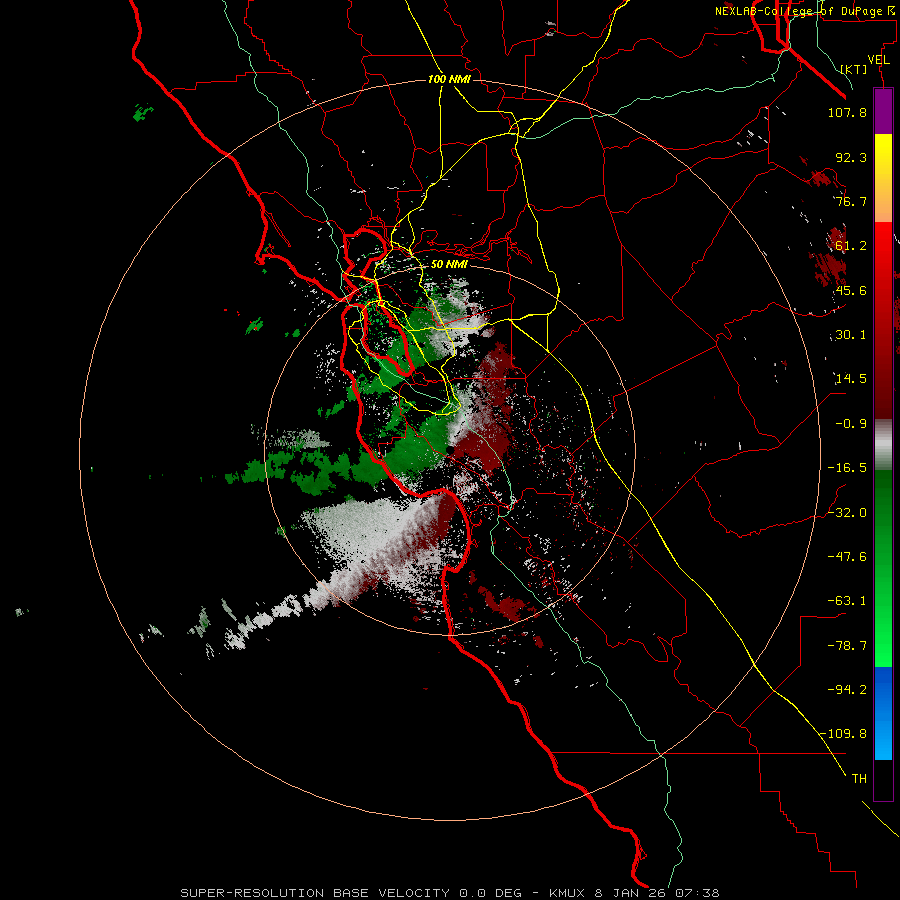The height and width of the screenshot is (900, 900).
Task: Click the KMUX radar site identifier in caption
Action: click(567, 893)
